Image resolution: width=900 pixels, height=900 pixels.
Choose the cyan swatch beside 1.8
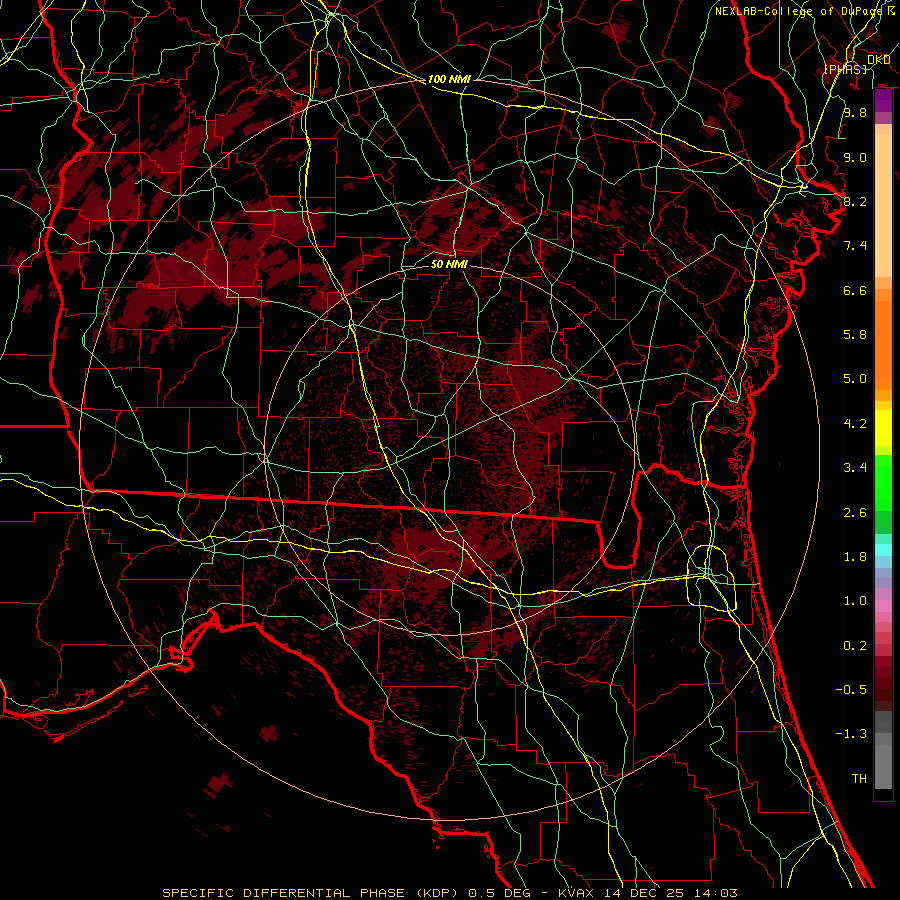[x=883, y=550]
